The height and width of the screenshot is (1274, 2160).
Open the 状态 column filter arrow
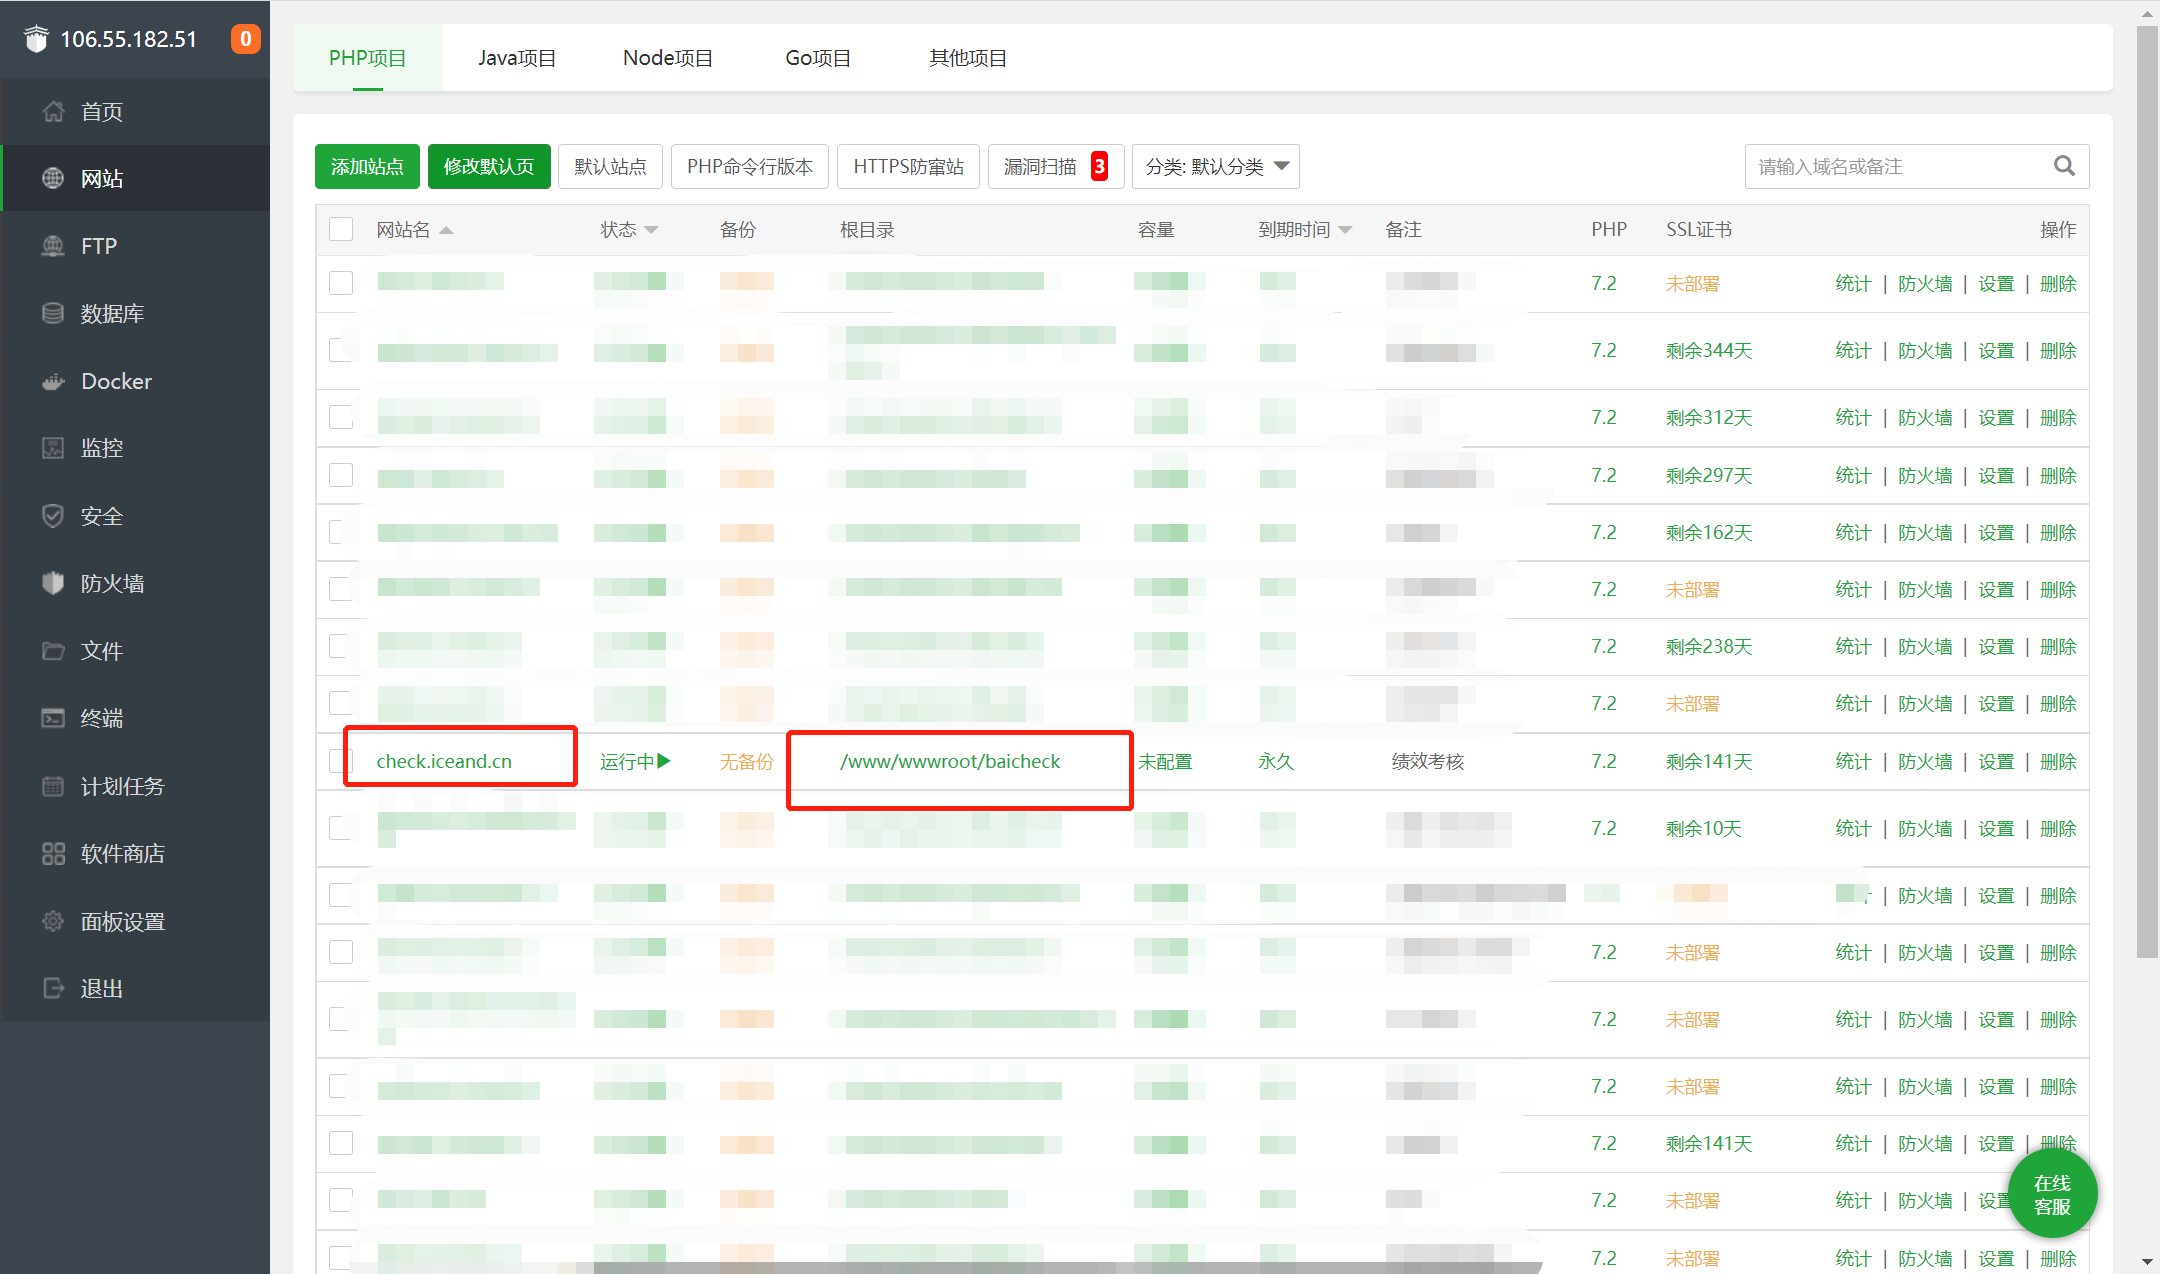pos(652,230)
